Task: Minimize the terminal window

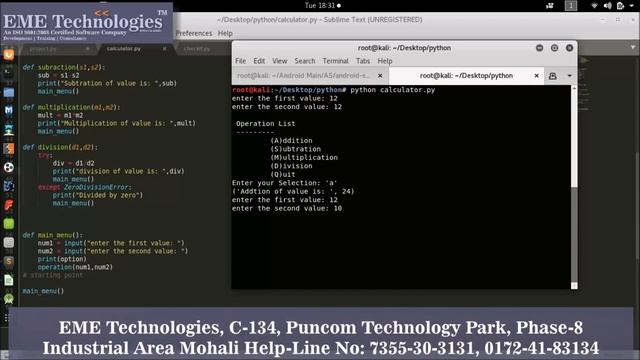Action: [539, 48]
